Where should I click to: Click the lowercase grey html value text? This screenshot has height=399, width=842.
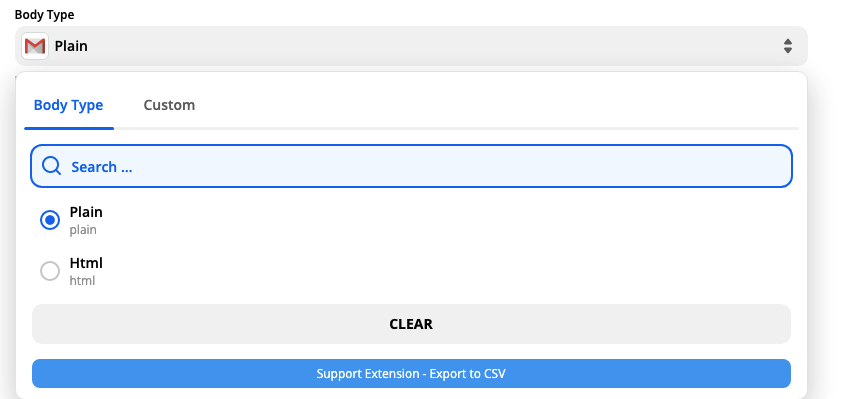click(82, 280)
